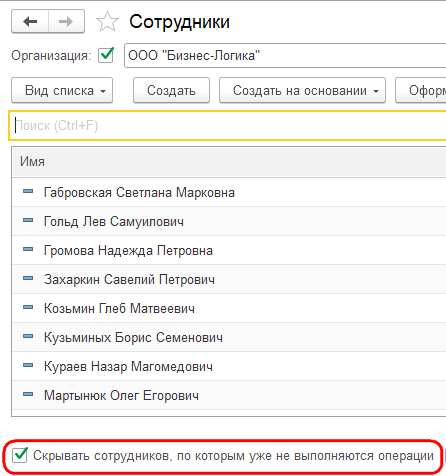This screenshot has width=446, height=476.
Task: Click the row icon beside Кураев Назар Магомедович
Action: pos(28,365)
